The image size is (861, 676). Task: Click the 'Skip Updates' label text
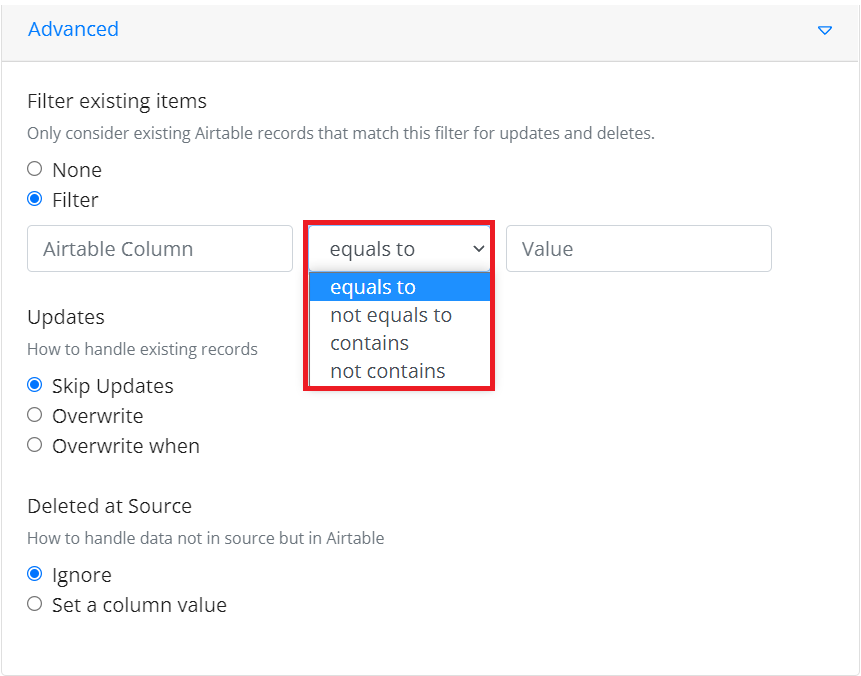coord(113,386)
